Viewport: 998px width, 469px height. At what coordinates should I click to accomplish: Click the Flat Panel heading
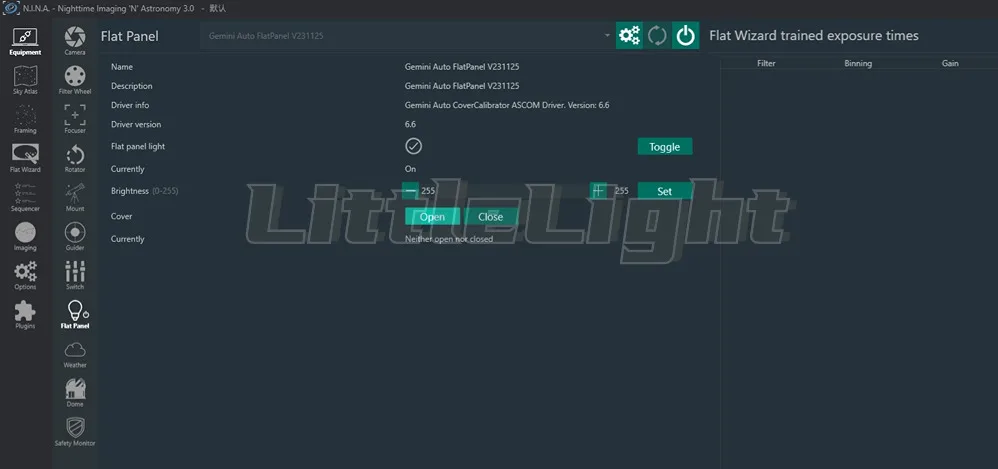(129, 36)
